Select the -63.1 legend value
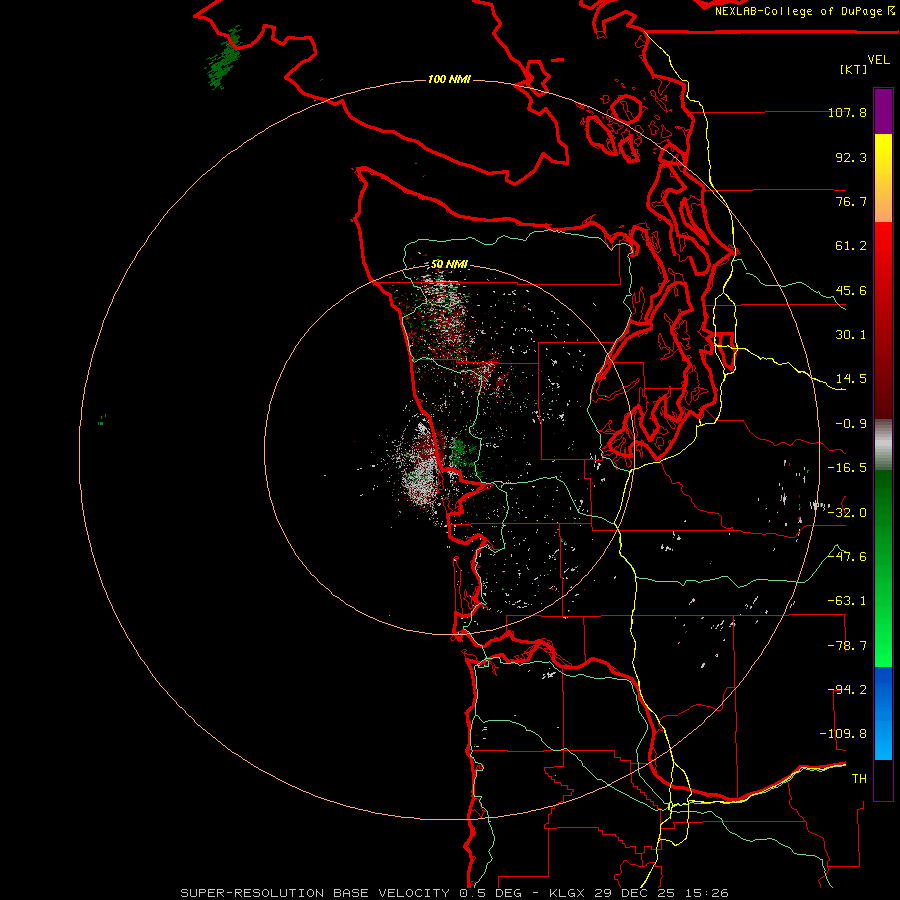This screenshot has width=900, height=900. 847,601
